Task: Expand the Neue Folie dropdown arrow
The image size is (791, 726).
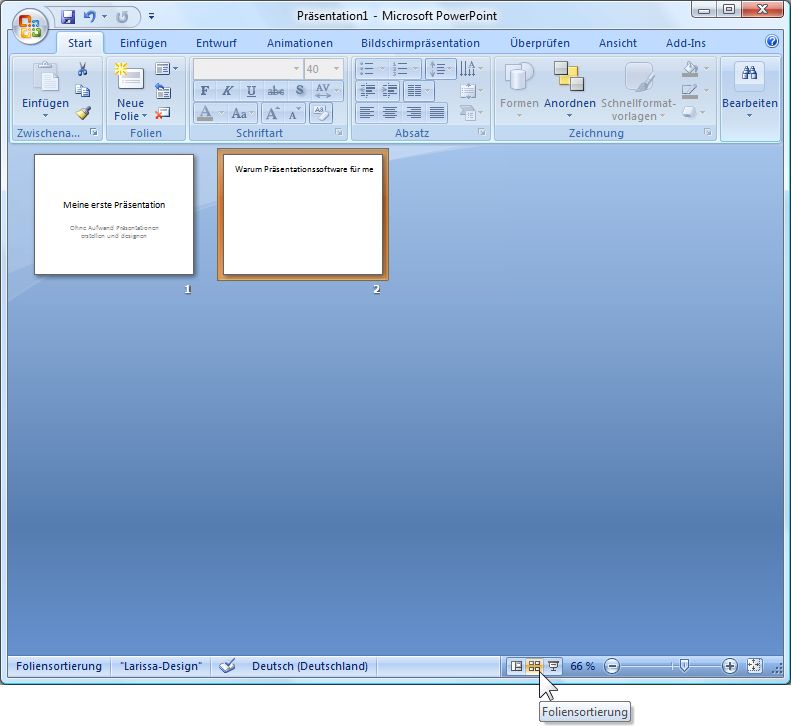Action: pos(144,116)
